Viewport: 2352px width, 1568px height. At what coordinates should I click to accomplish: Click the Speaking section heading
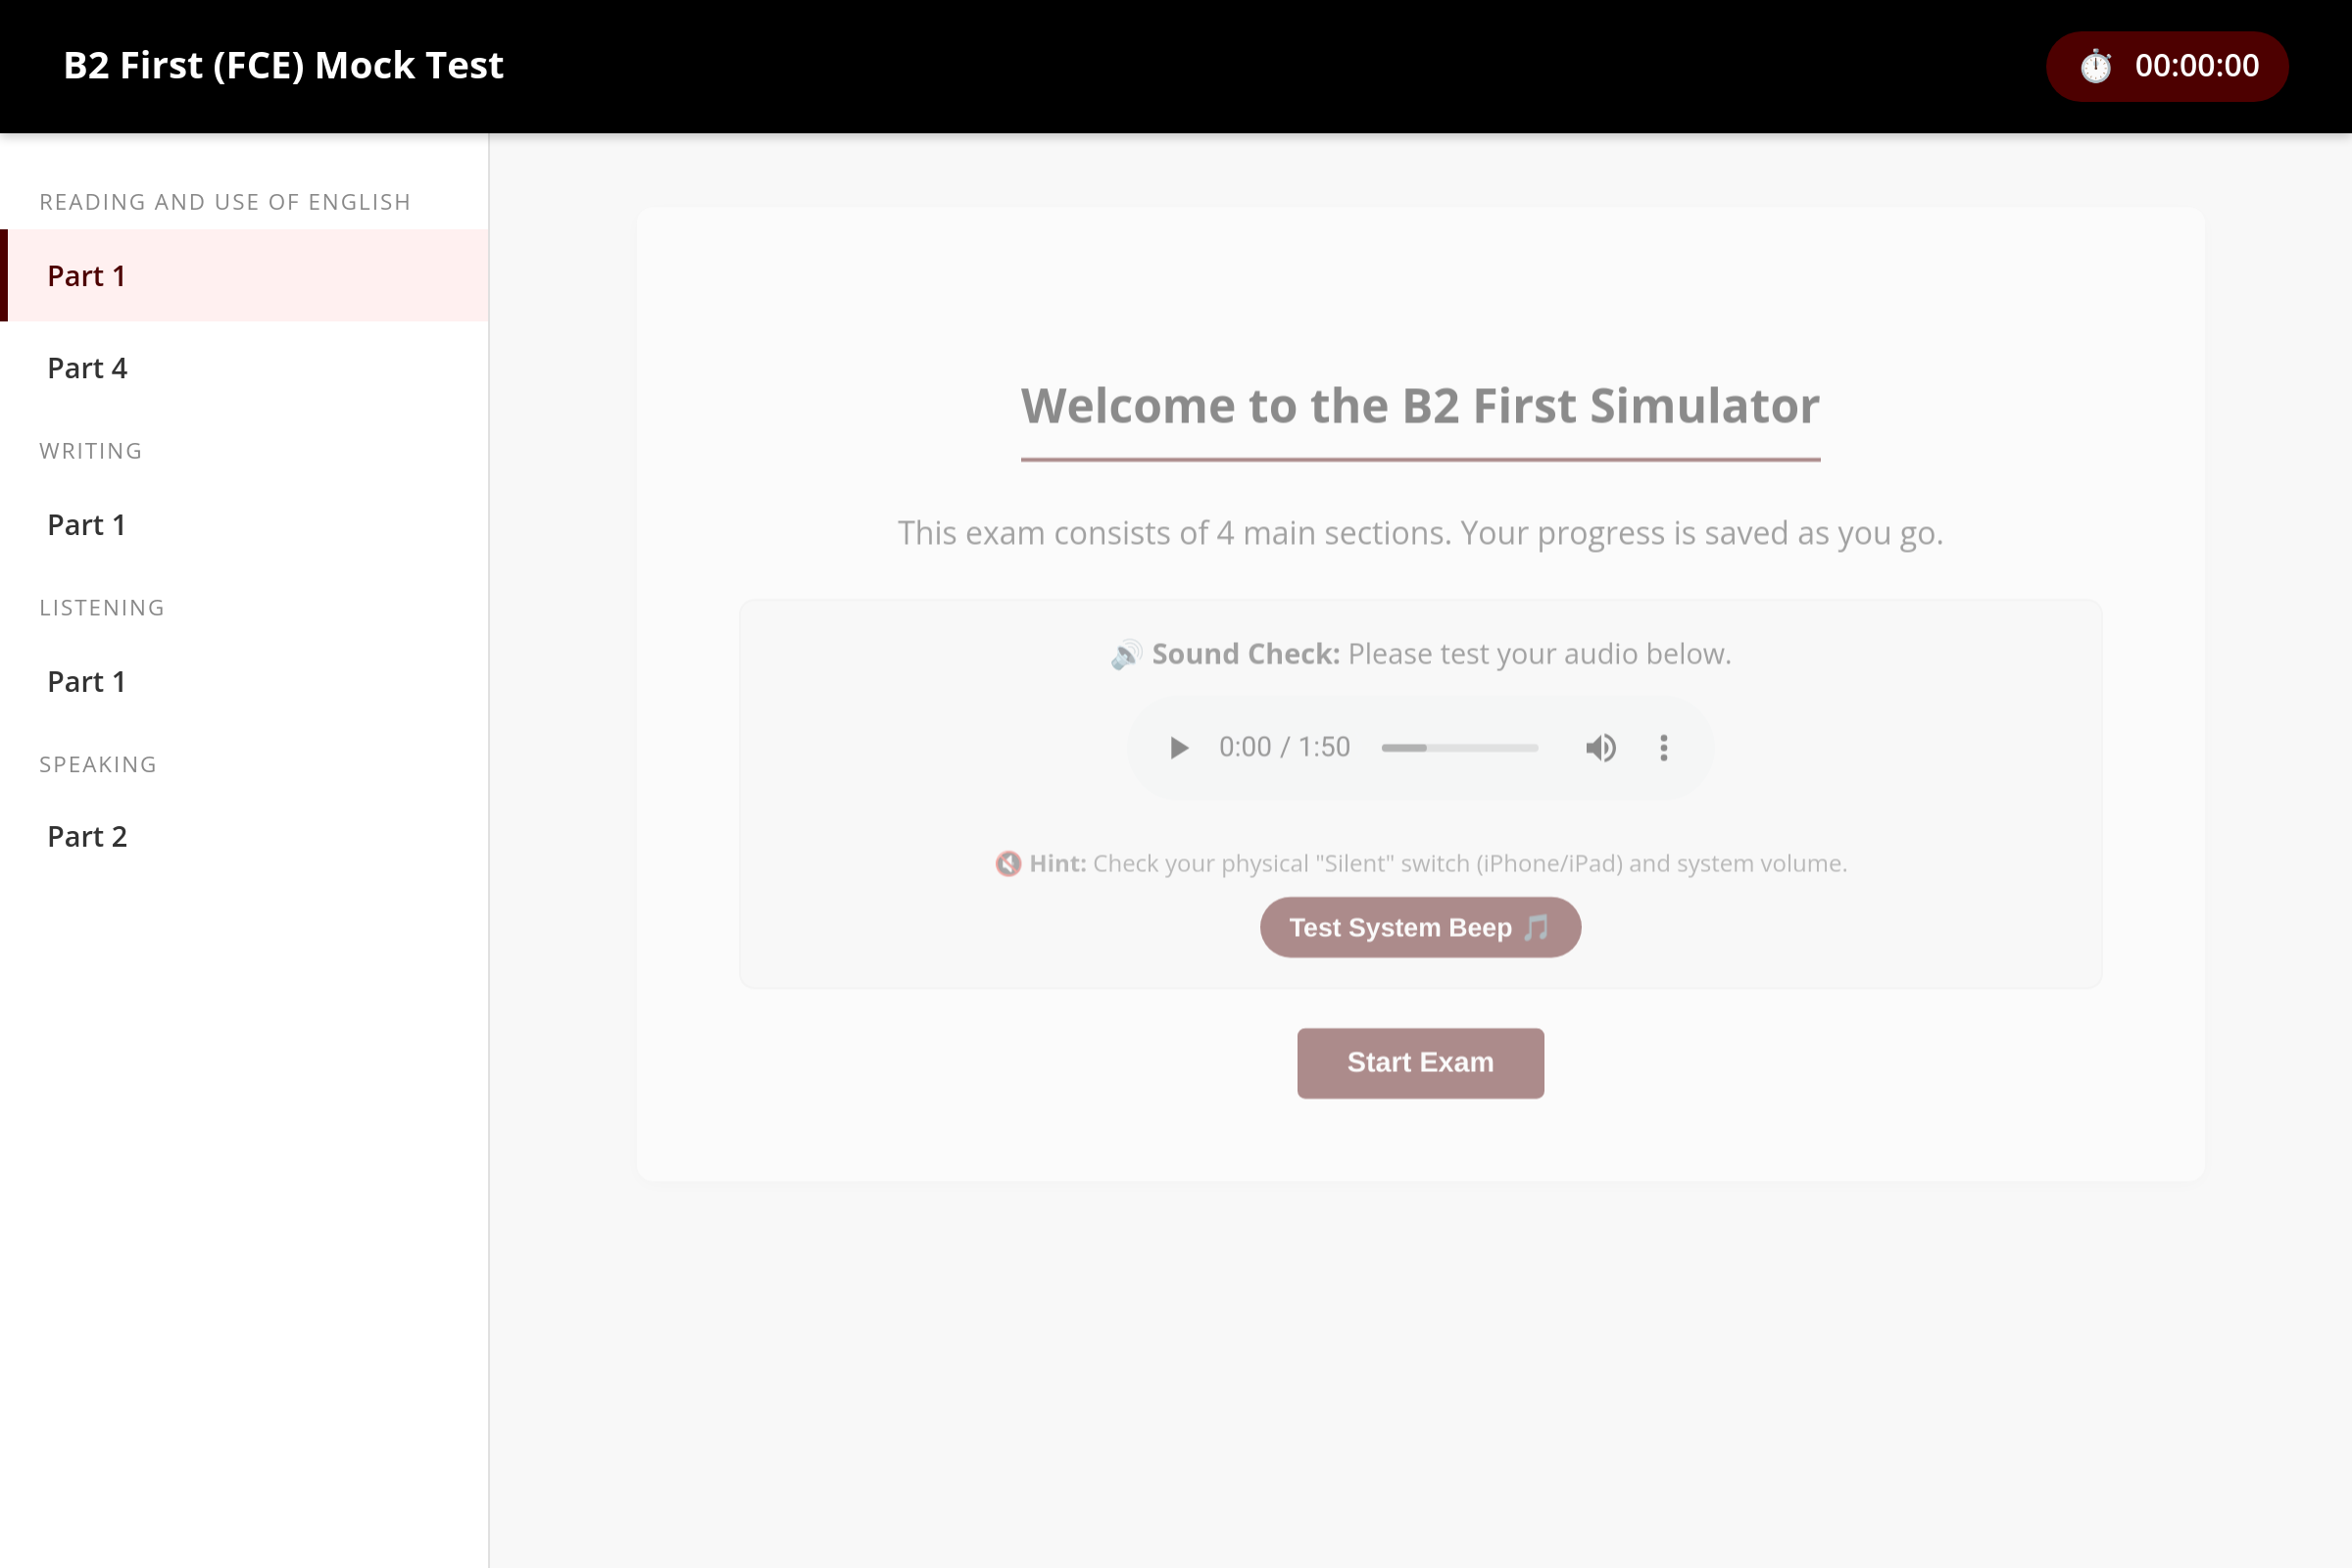coord(98,765)
